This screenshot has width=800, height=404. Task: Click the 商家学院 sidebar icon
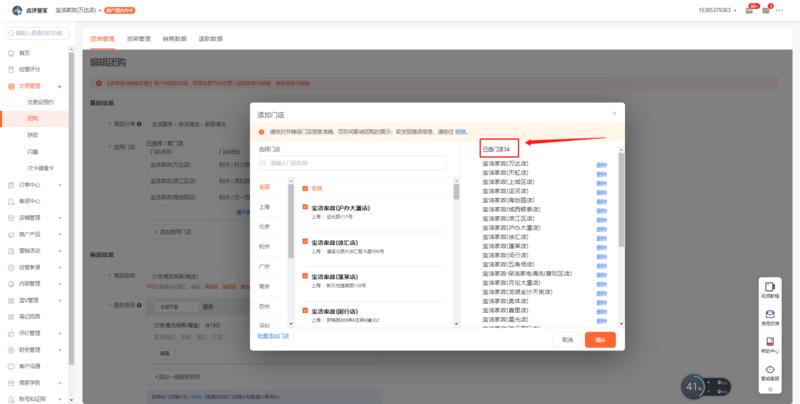[x=11, y=383]
